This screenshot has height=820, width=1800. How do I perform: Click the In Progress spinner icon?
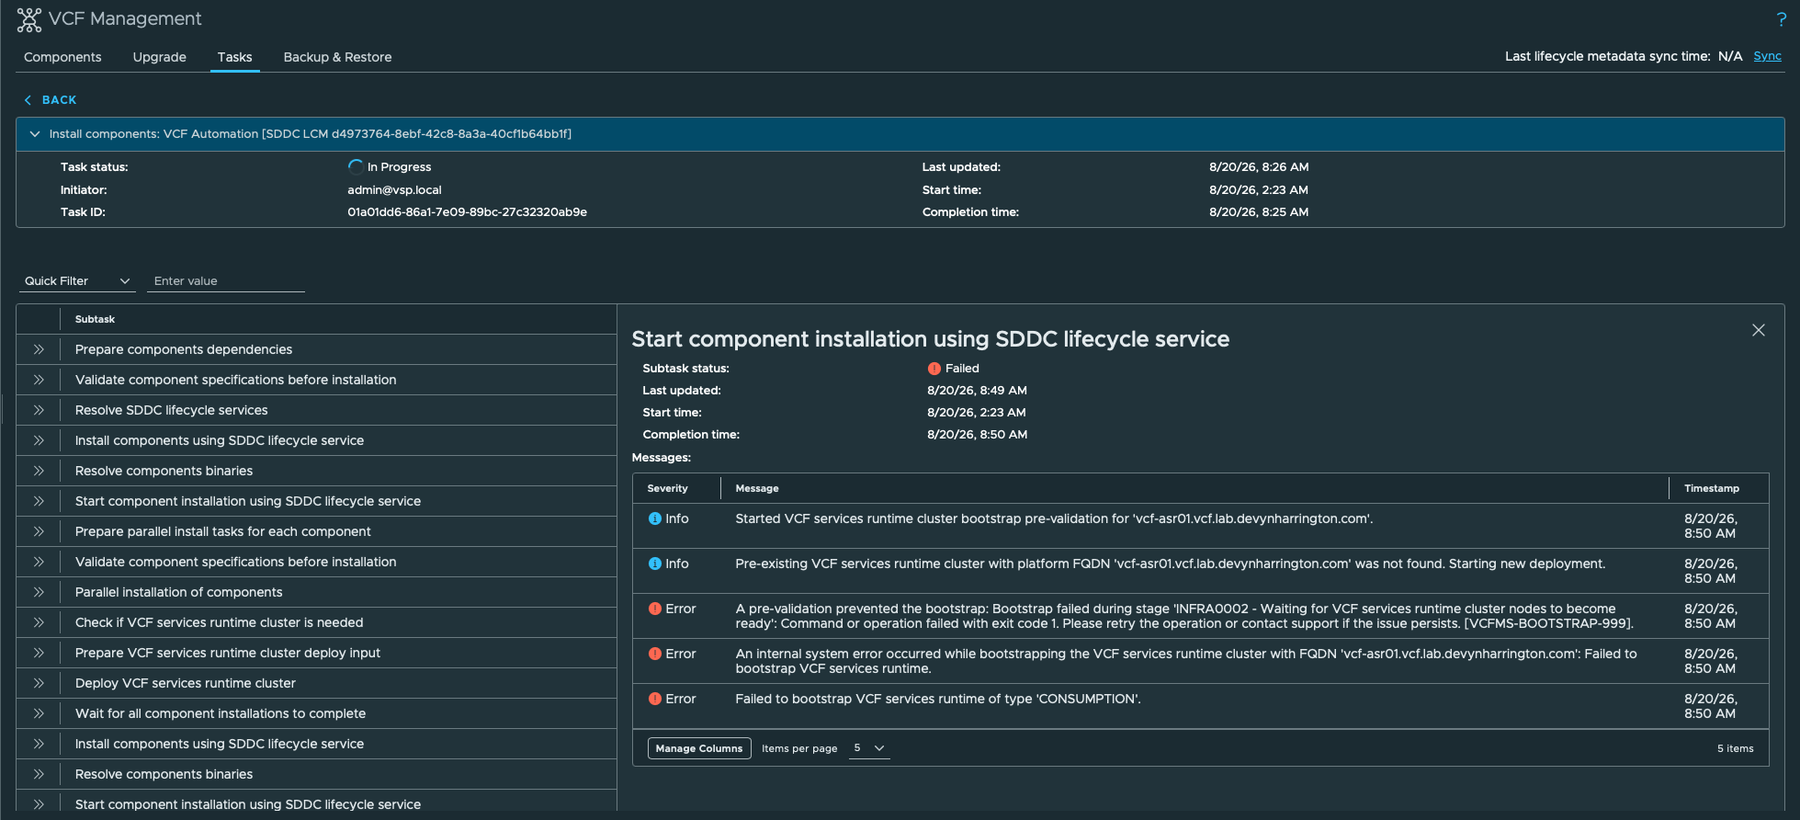click(356, 166)
